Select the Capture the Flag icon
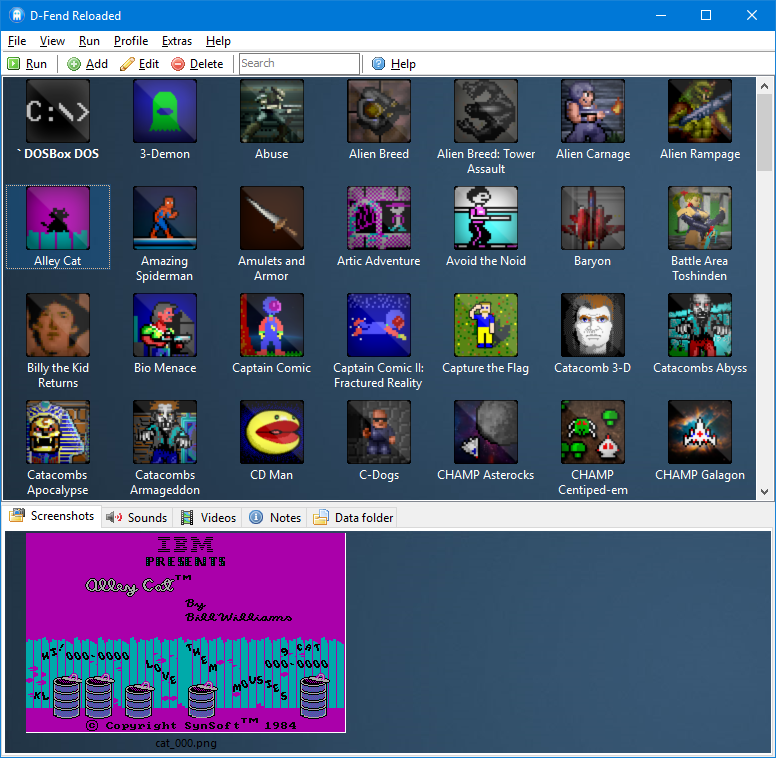This screenshot has height=758, width=776. [486, 325]
